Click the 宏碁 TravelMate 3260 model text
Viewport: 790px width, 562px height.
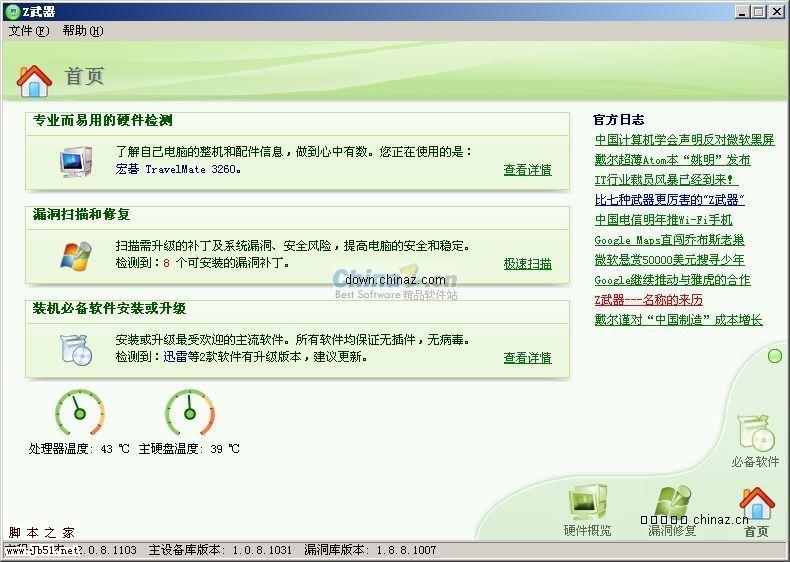point(178,169)
